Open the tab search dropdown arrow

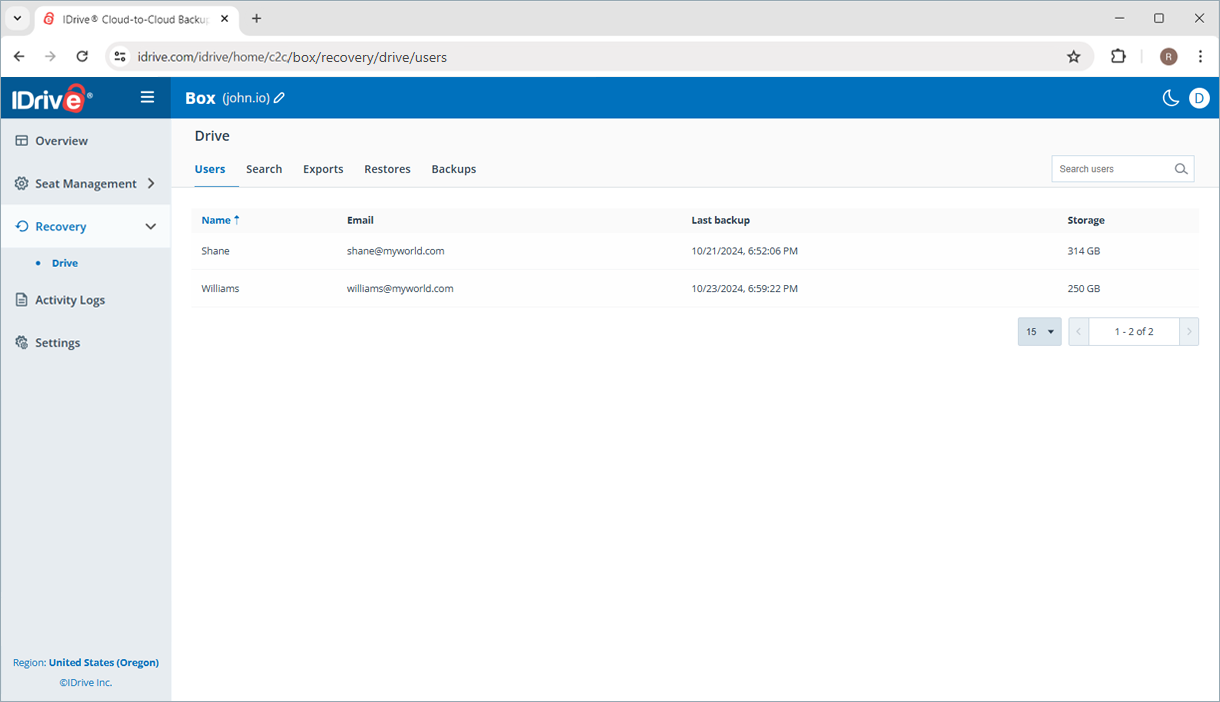17,18
